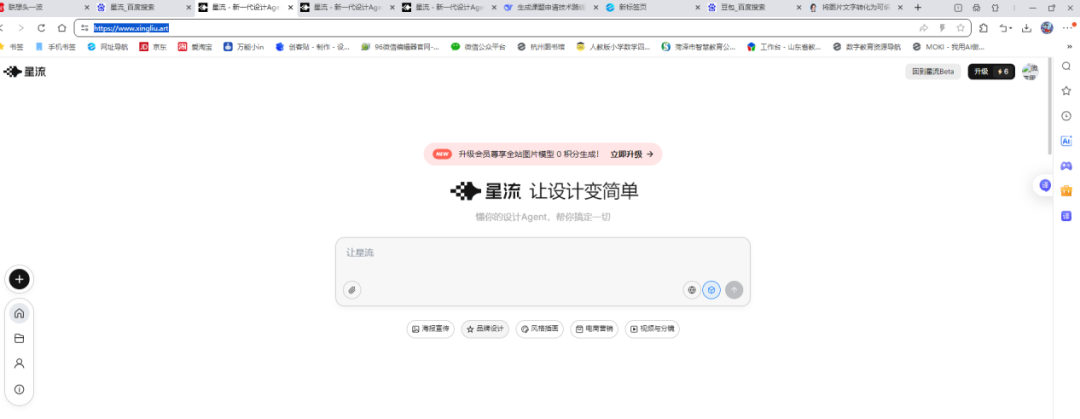Open the browser extensions puzzle icon

pyautogui.click(x=983, y=28)
